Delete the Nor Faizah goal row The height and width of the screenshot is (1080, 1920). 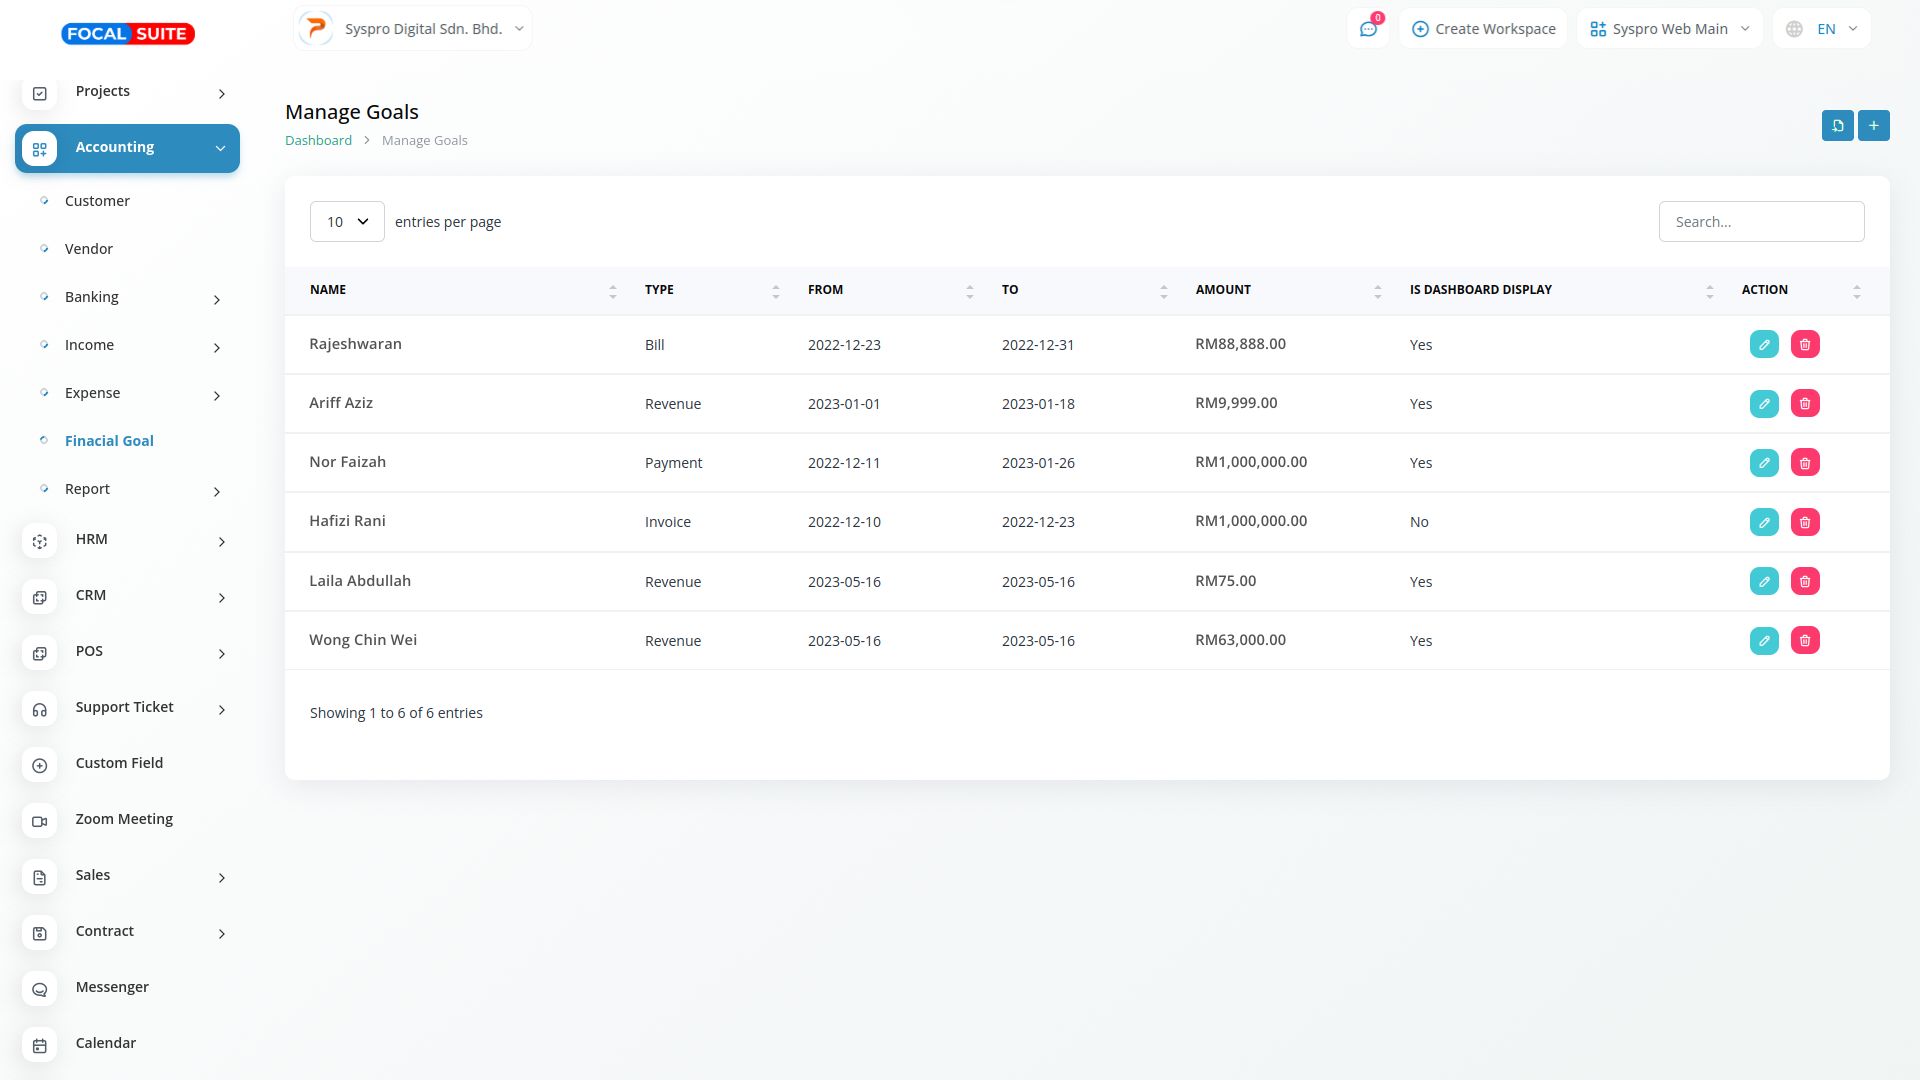(x=1805, y=463)
